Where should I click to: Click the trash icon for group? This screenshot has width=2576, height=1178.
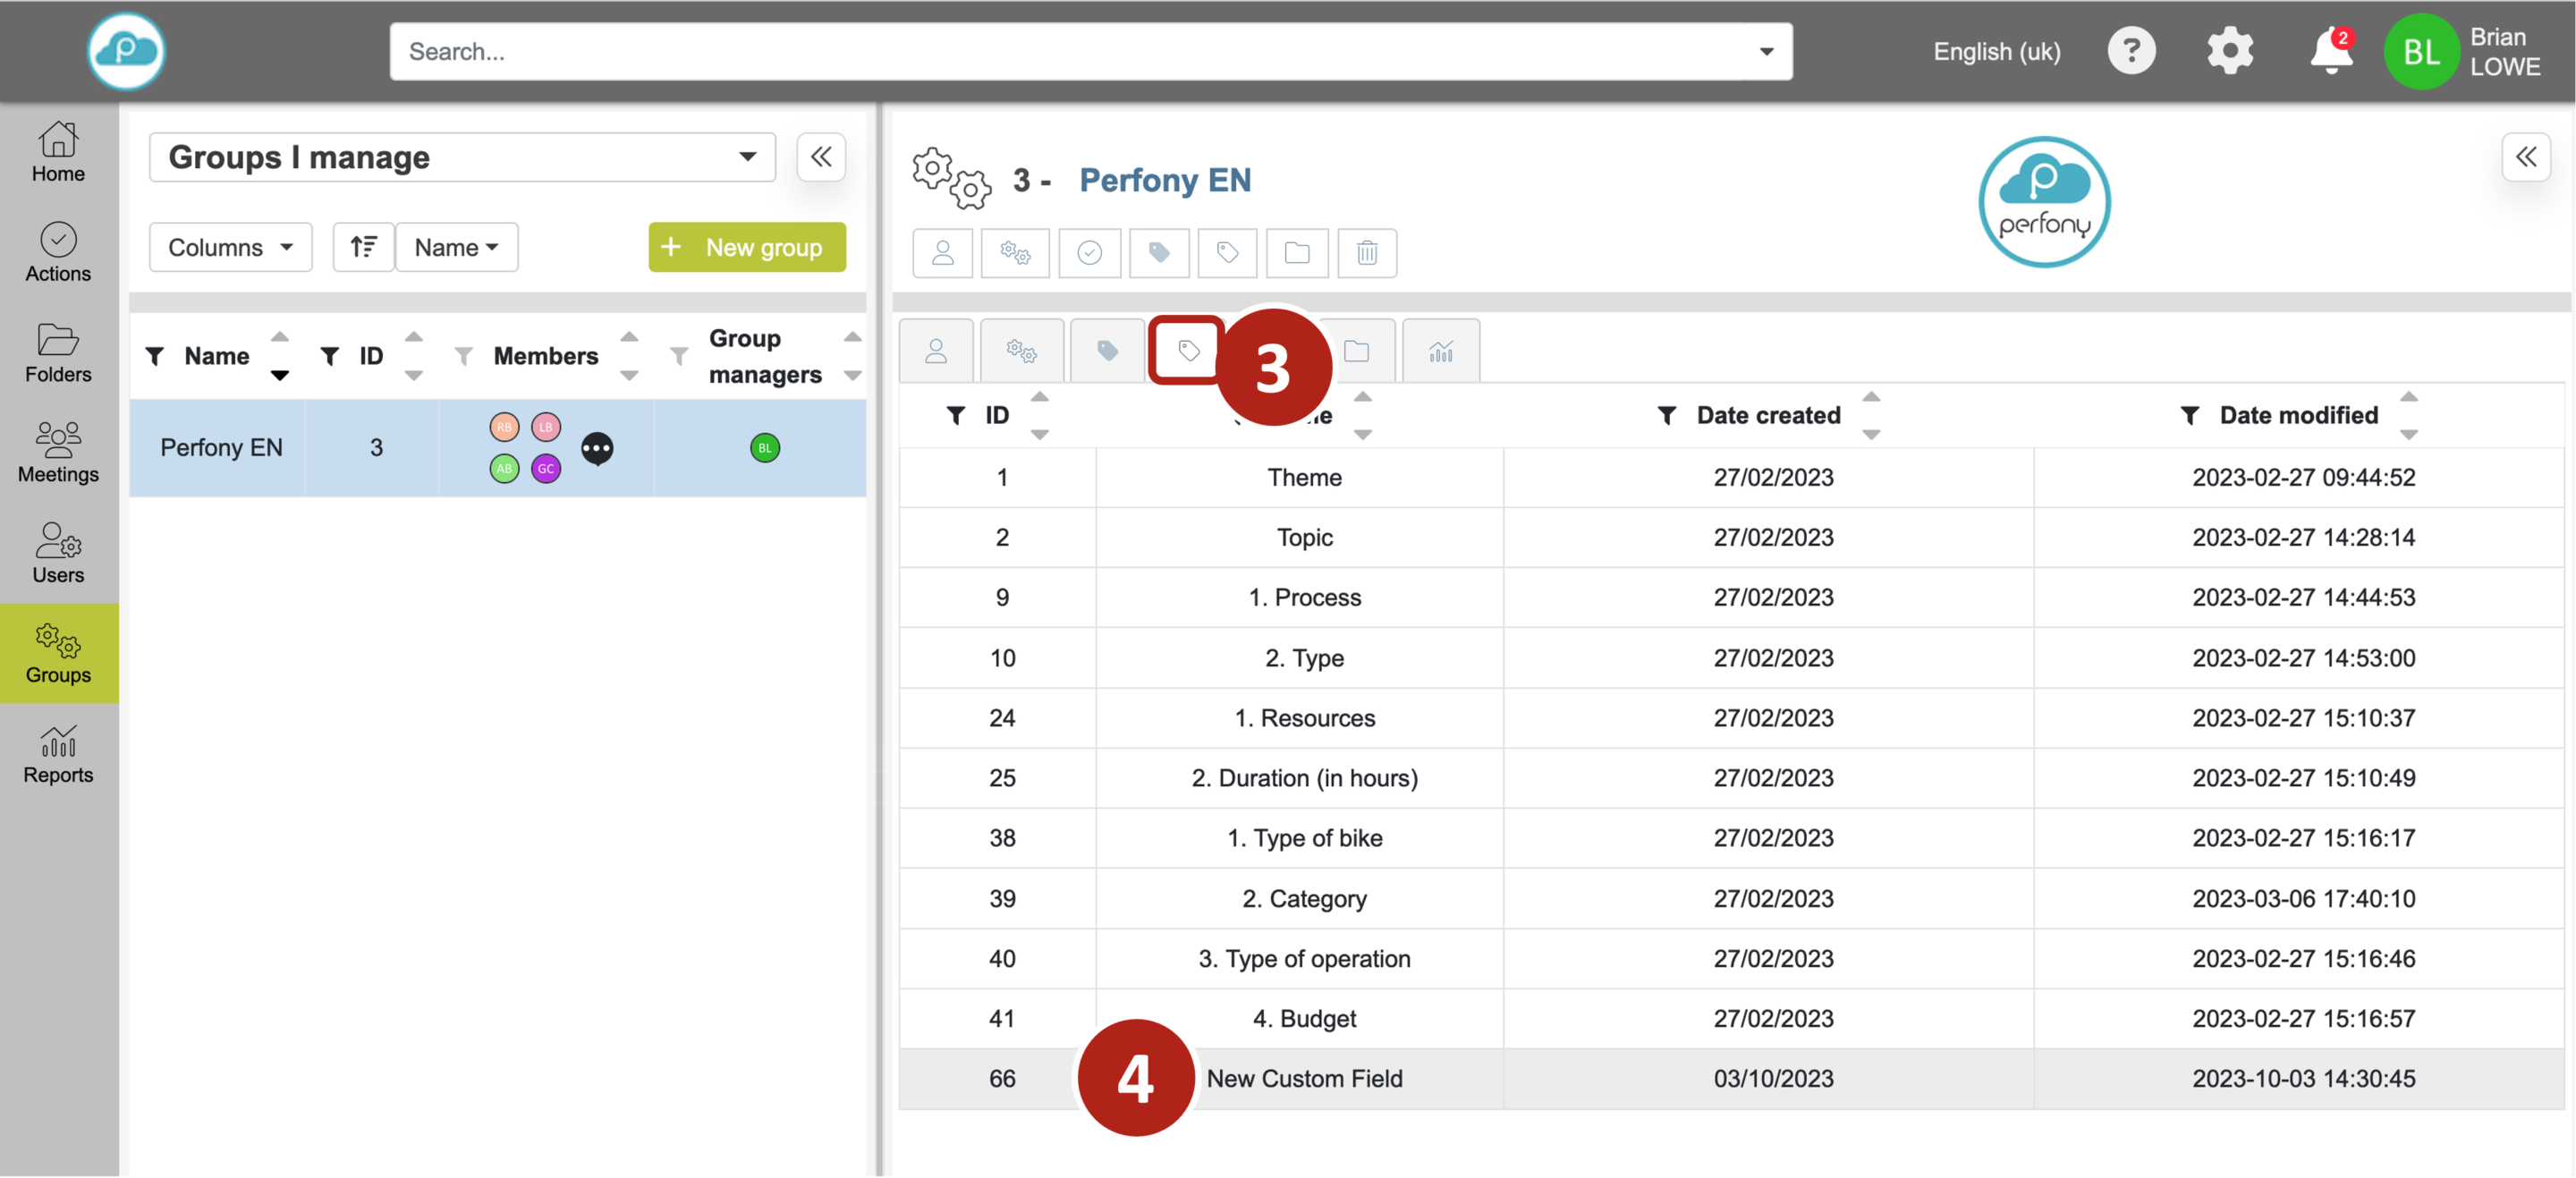tap(1366, 252)
